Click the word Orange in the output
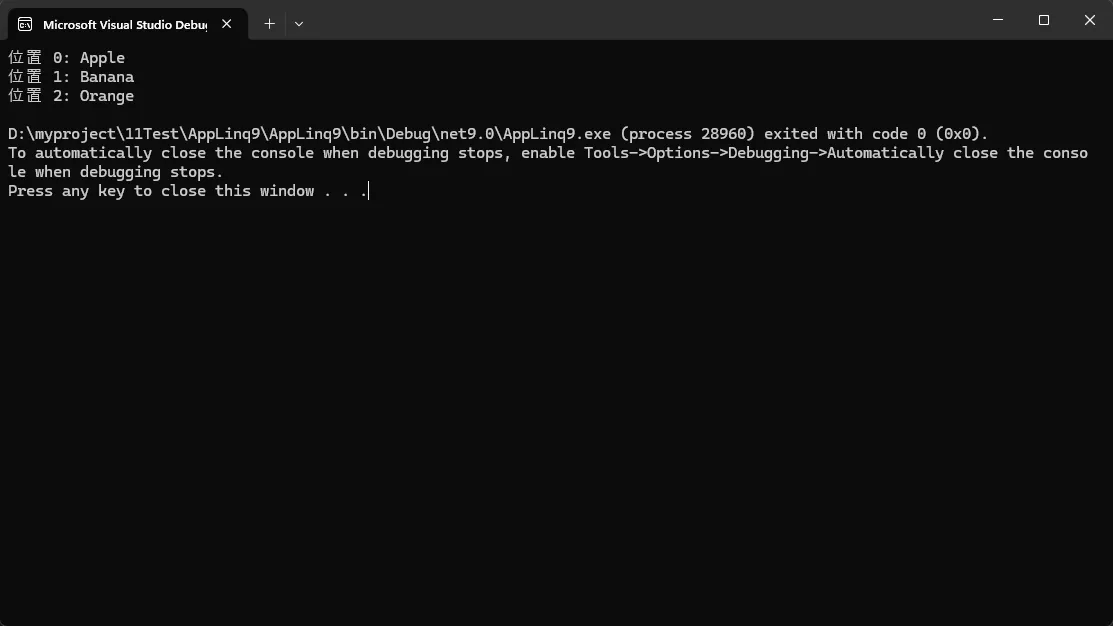 (107, 96)
